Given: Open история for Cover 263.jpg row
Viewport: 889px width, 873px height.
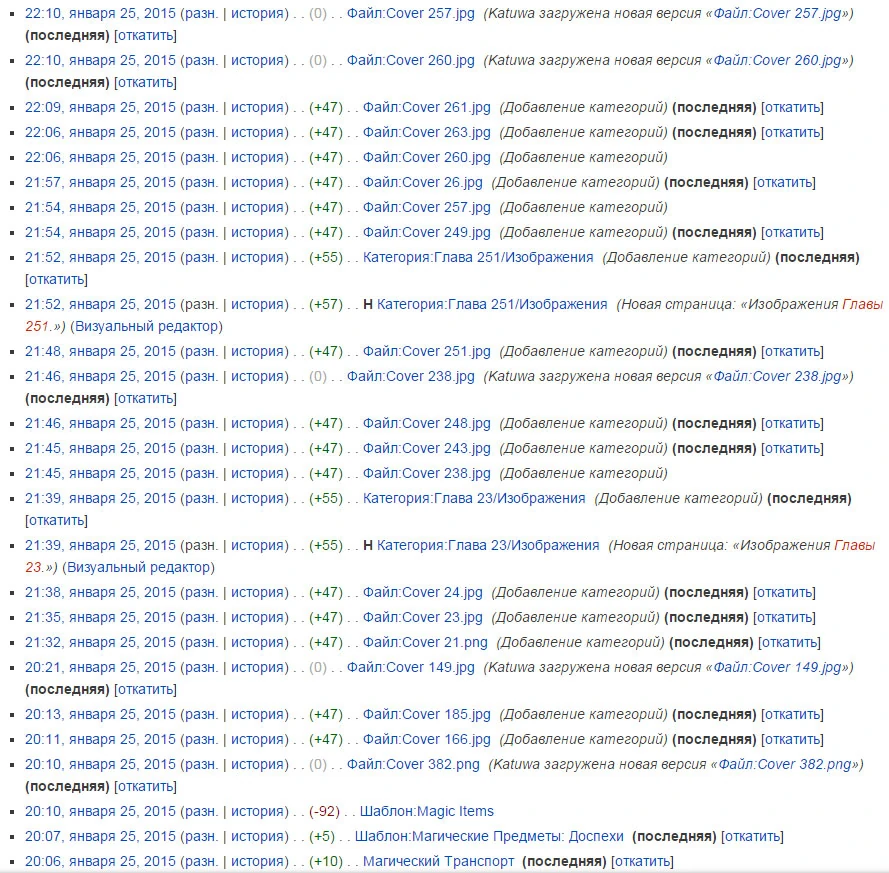Looking at the screenshot, I should [x=257, y=132].
